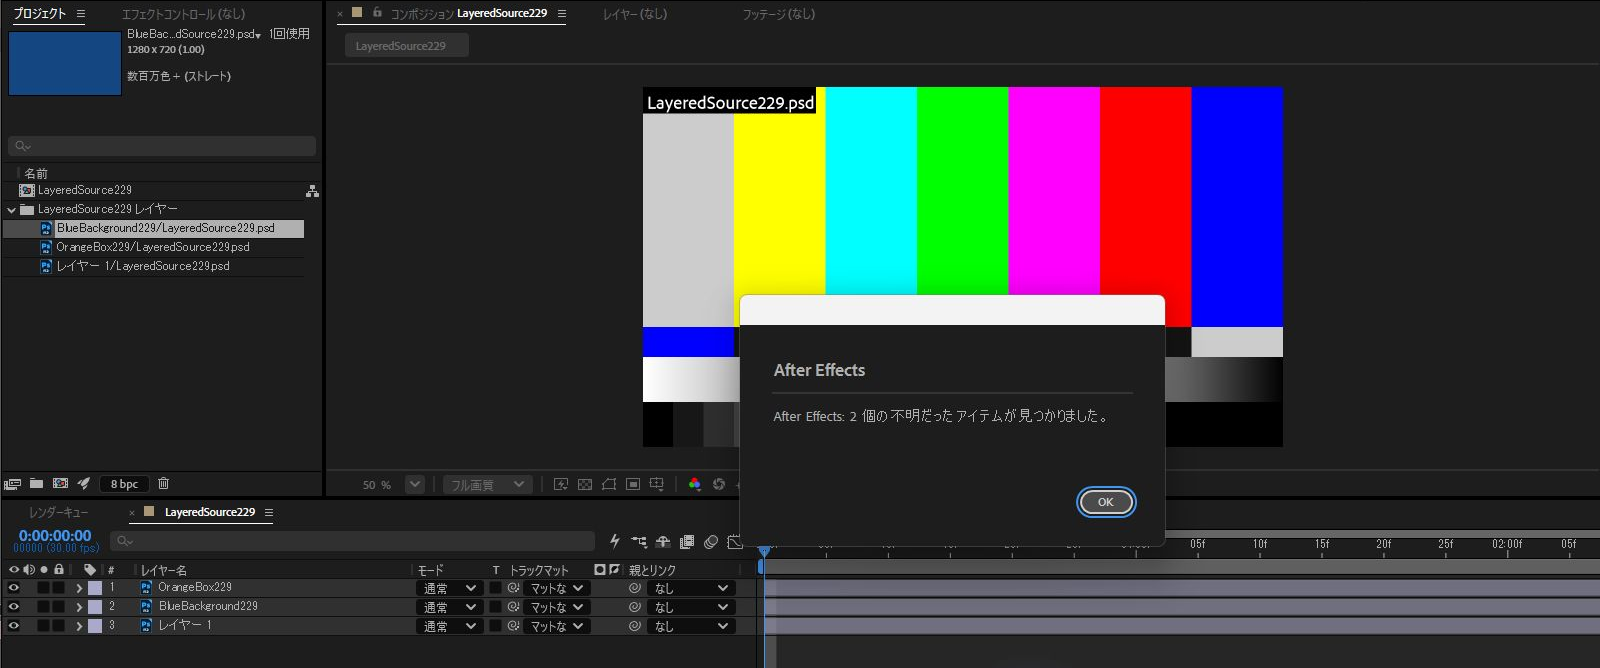Switch to the フッテージ (なし) viewer tab
The image size is (1600, 668).
tap(778, 14)
